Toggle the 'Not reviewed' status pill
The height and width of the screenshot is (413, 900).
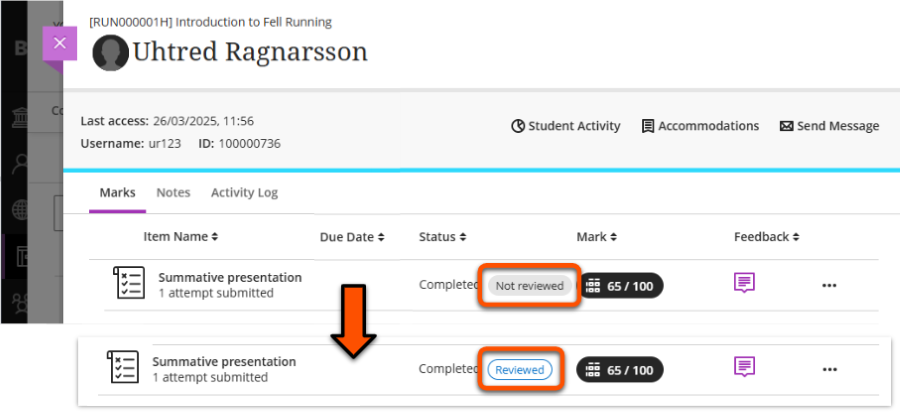530,286
